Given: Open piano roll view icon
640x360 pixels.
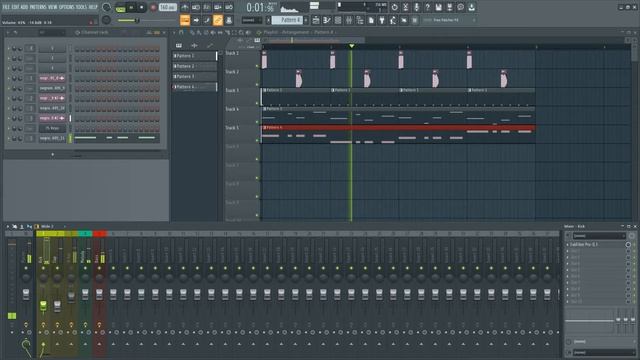Looking at the screenshot, I should [x=327, y=20].
